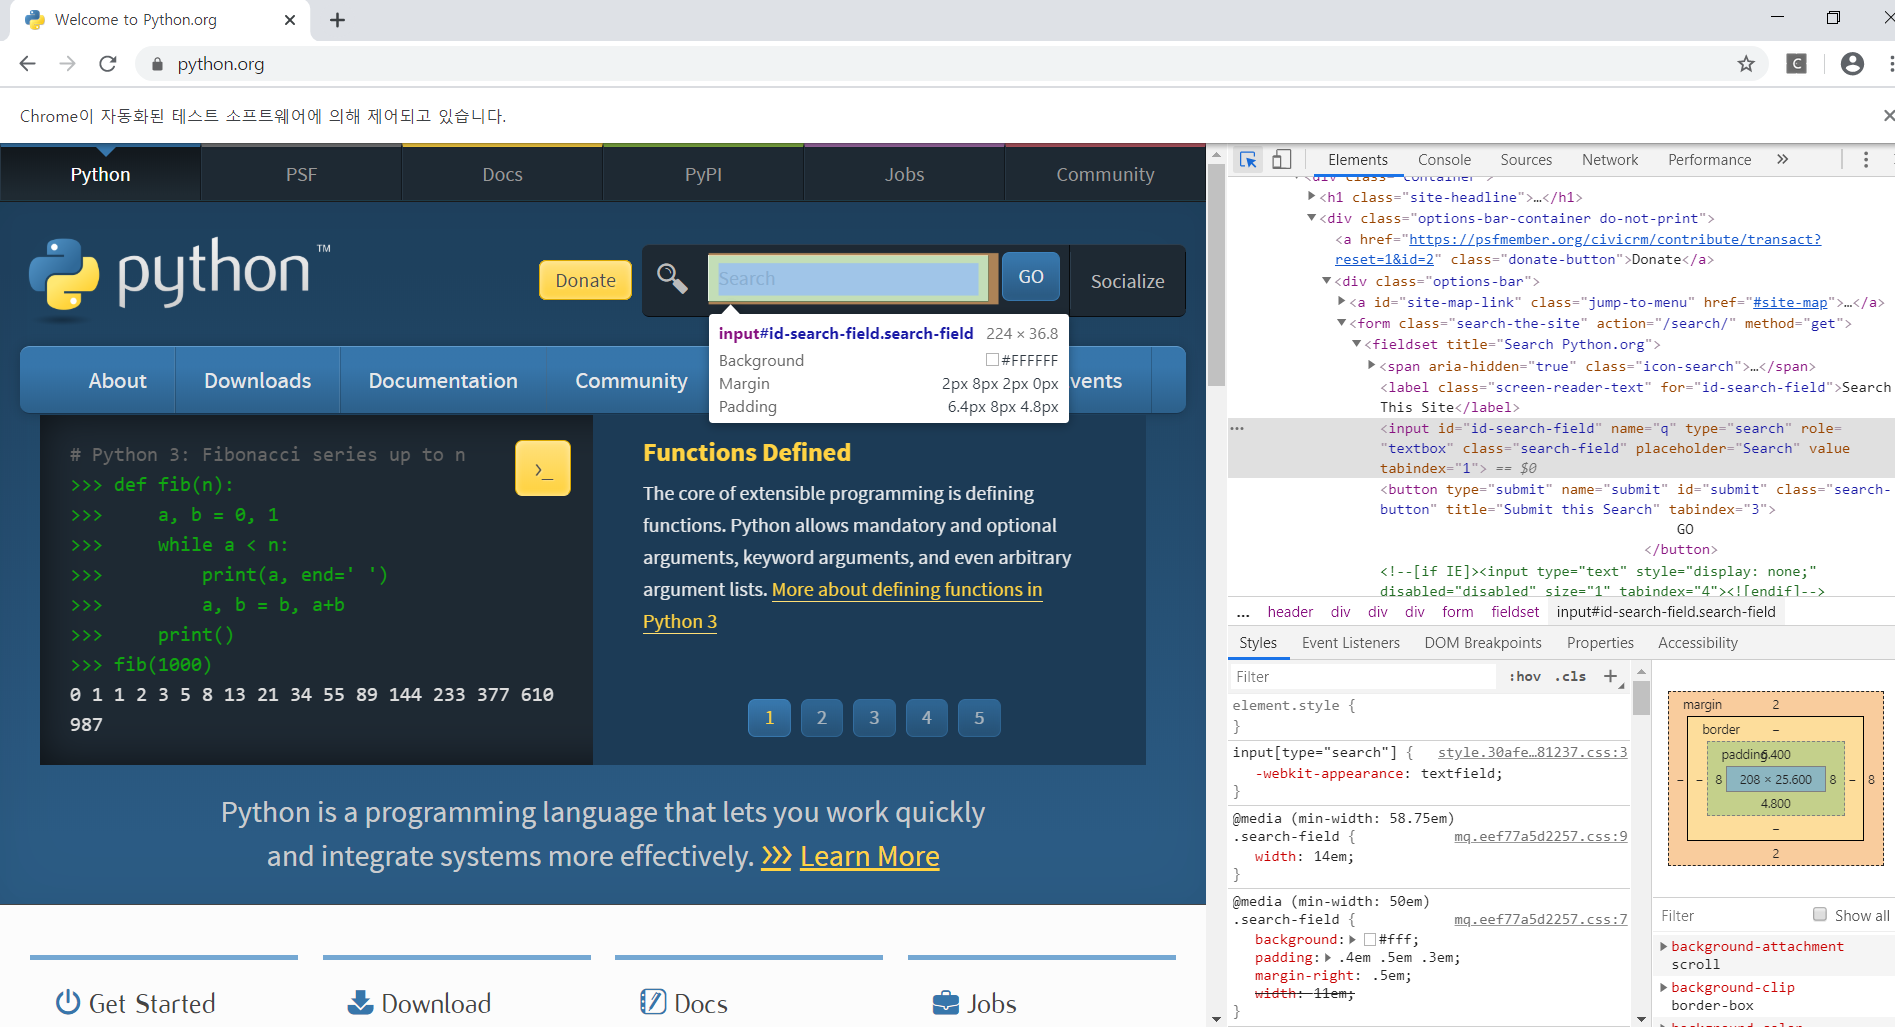Launch the interactive shell yellow button
This screenshot has height=1027, width=1895.
[x=543, y=468]
